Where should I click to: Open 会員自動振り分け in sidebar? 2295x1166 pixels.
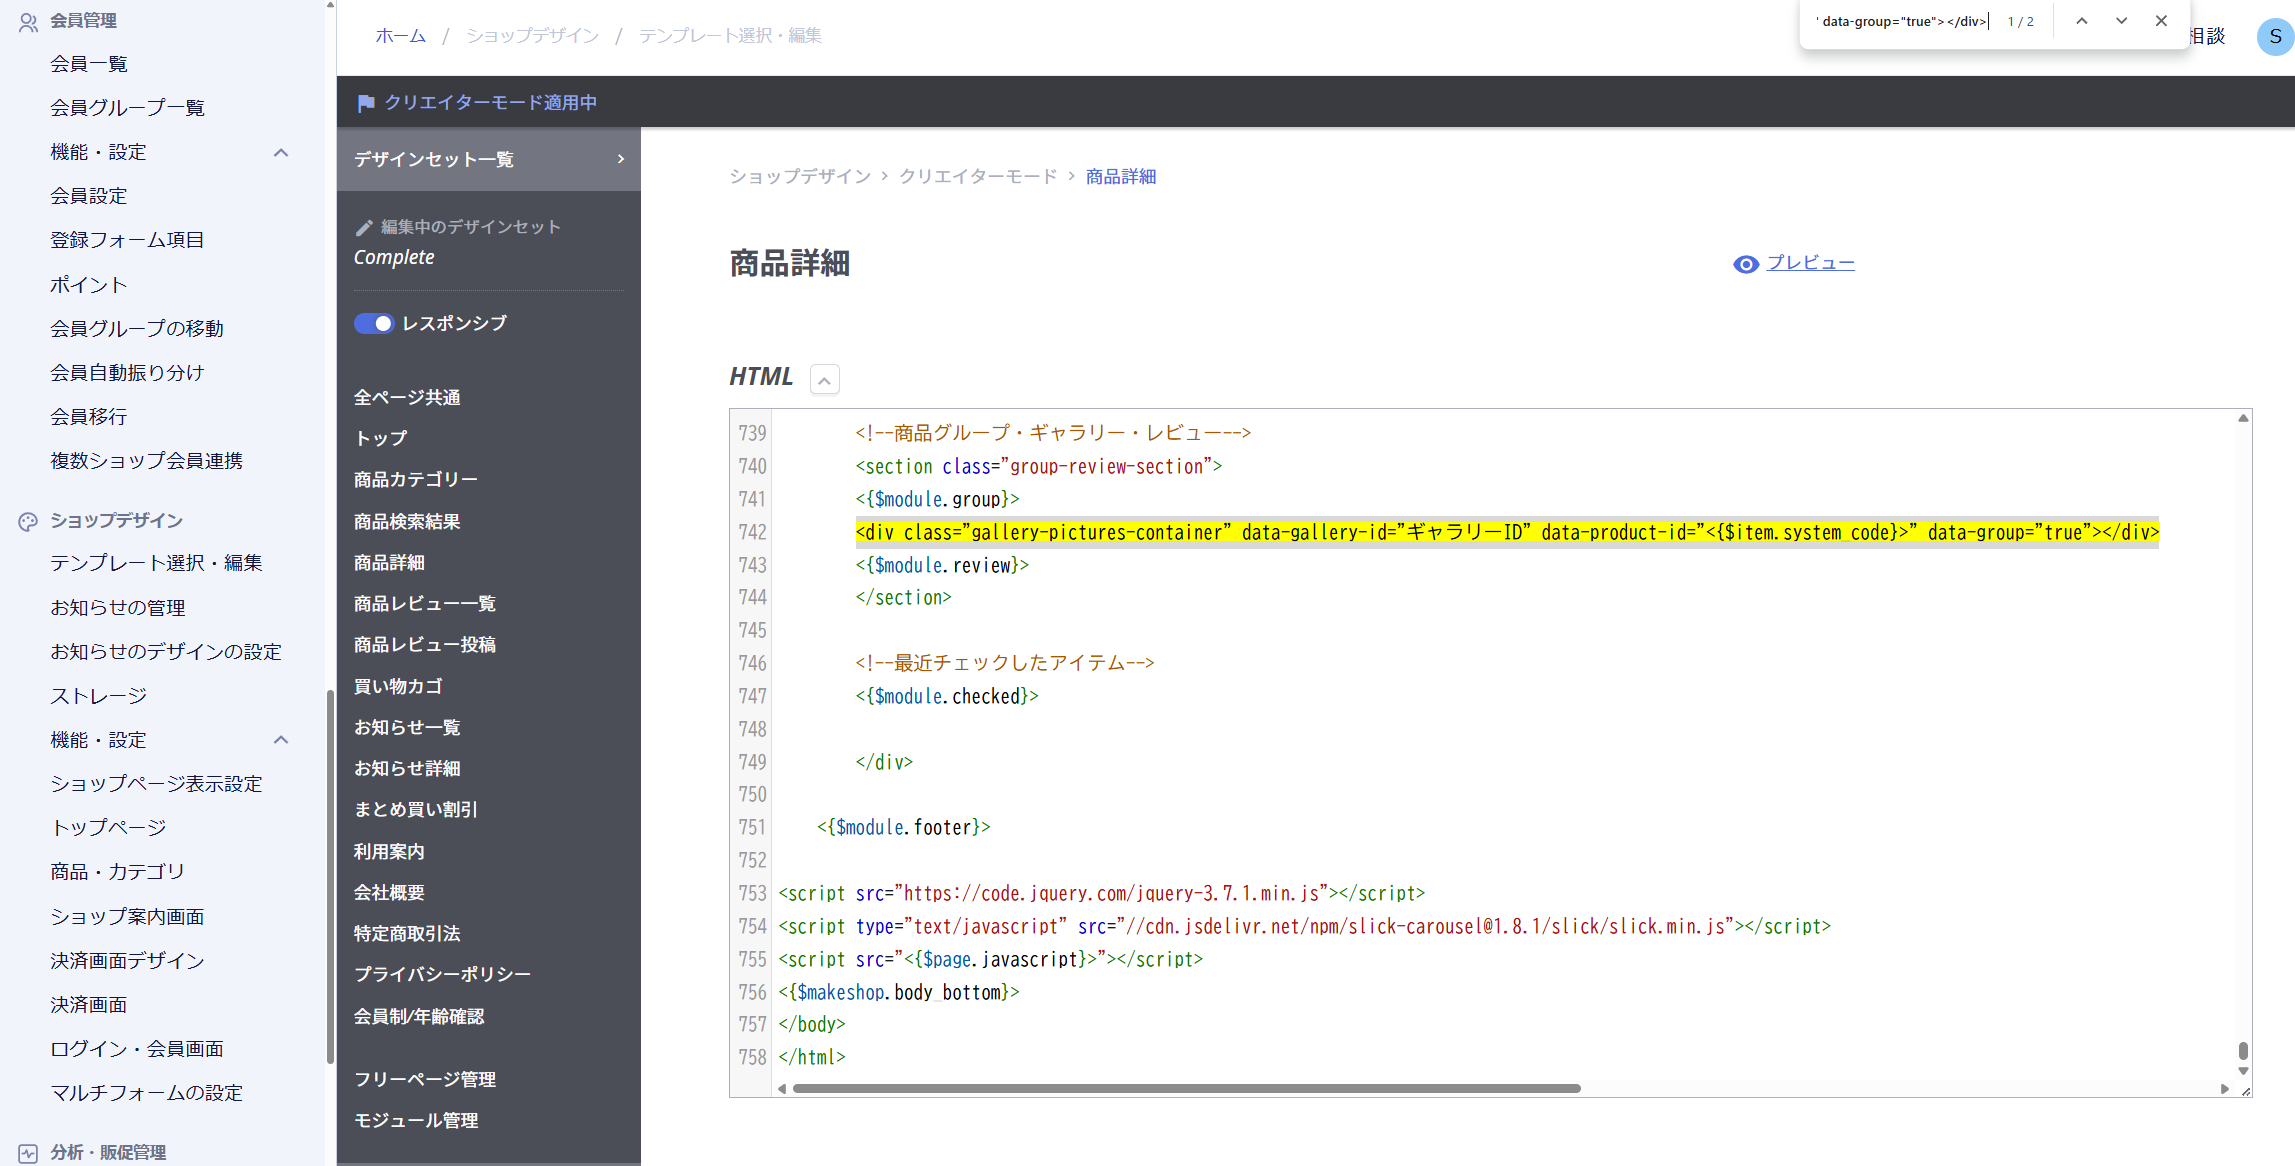click(x=127, y=373)
